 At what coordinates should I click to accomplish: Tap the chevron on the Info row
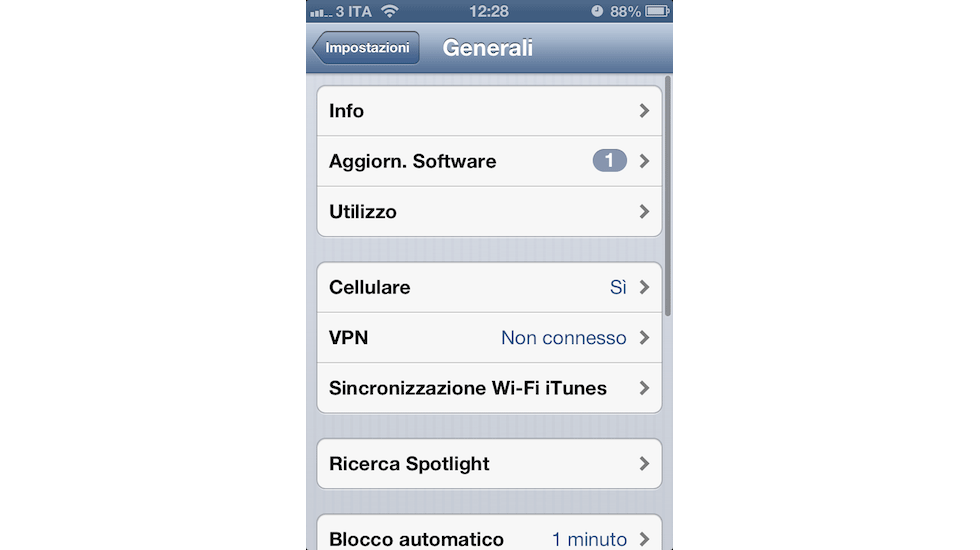(644, 111)
